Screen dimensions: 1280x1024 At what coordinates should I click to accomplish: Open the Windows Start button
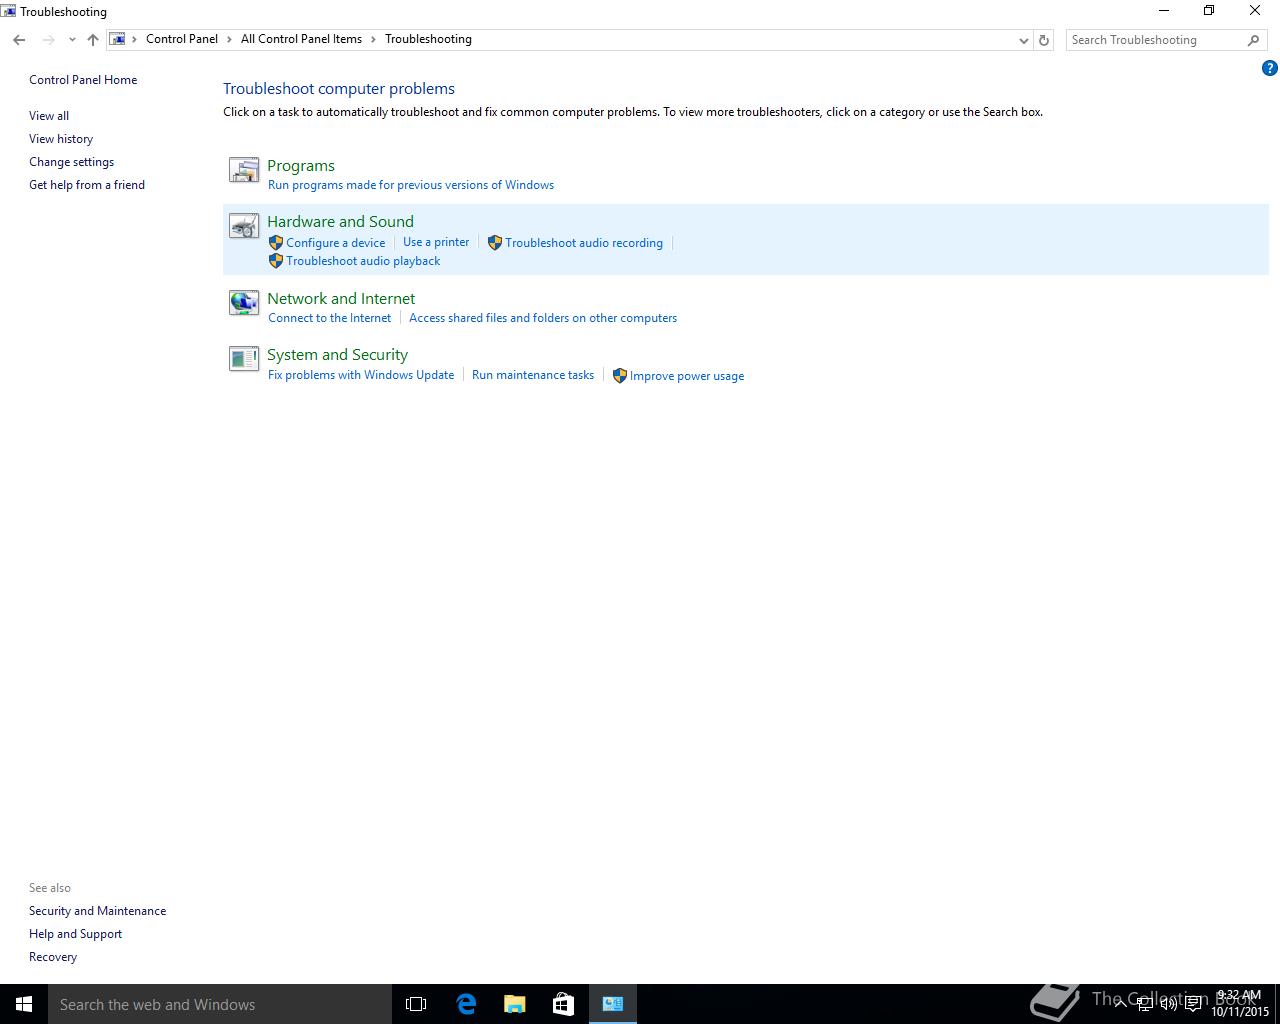[24, 1004]
